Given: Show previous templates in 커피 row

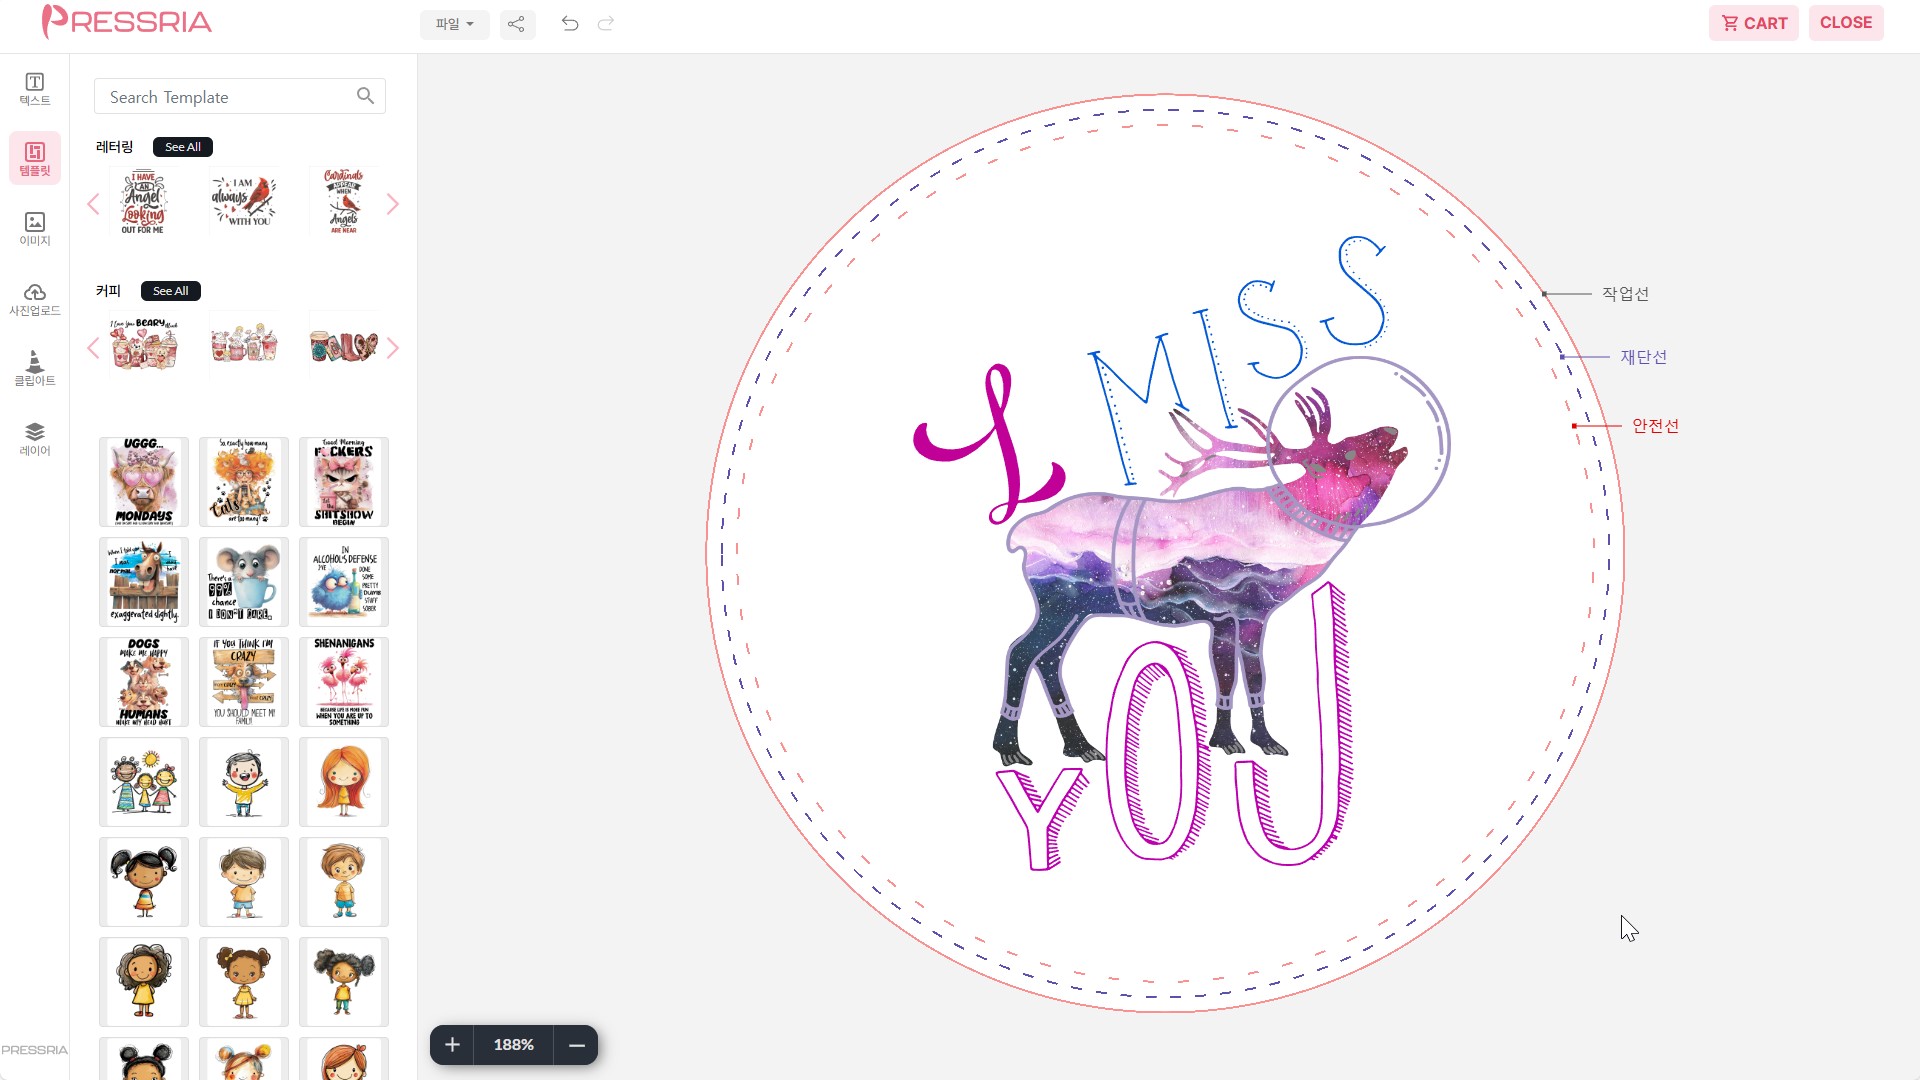Looking at the screenshot, I should point(93,348).
